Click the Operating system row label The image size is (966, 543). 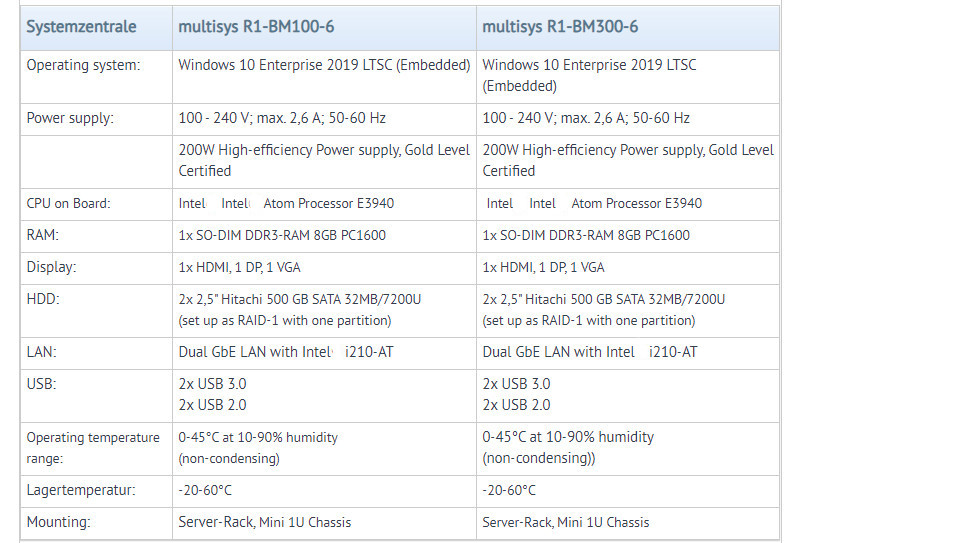(x=83, y=65)
